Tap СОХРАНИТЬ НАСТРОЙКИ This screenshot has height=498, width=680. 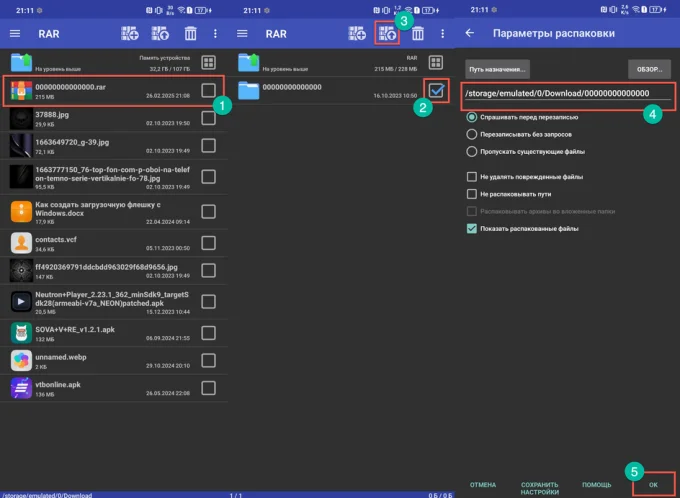coord(539,488)
